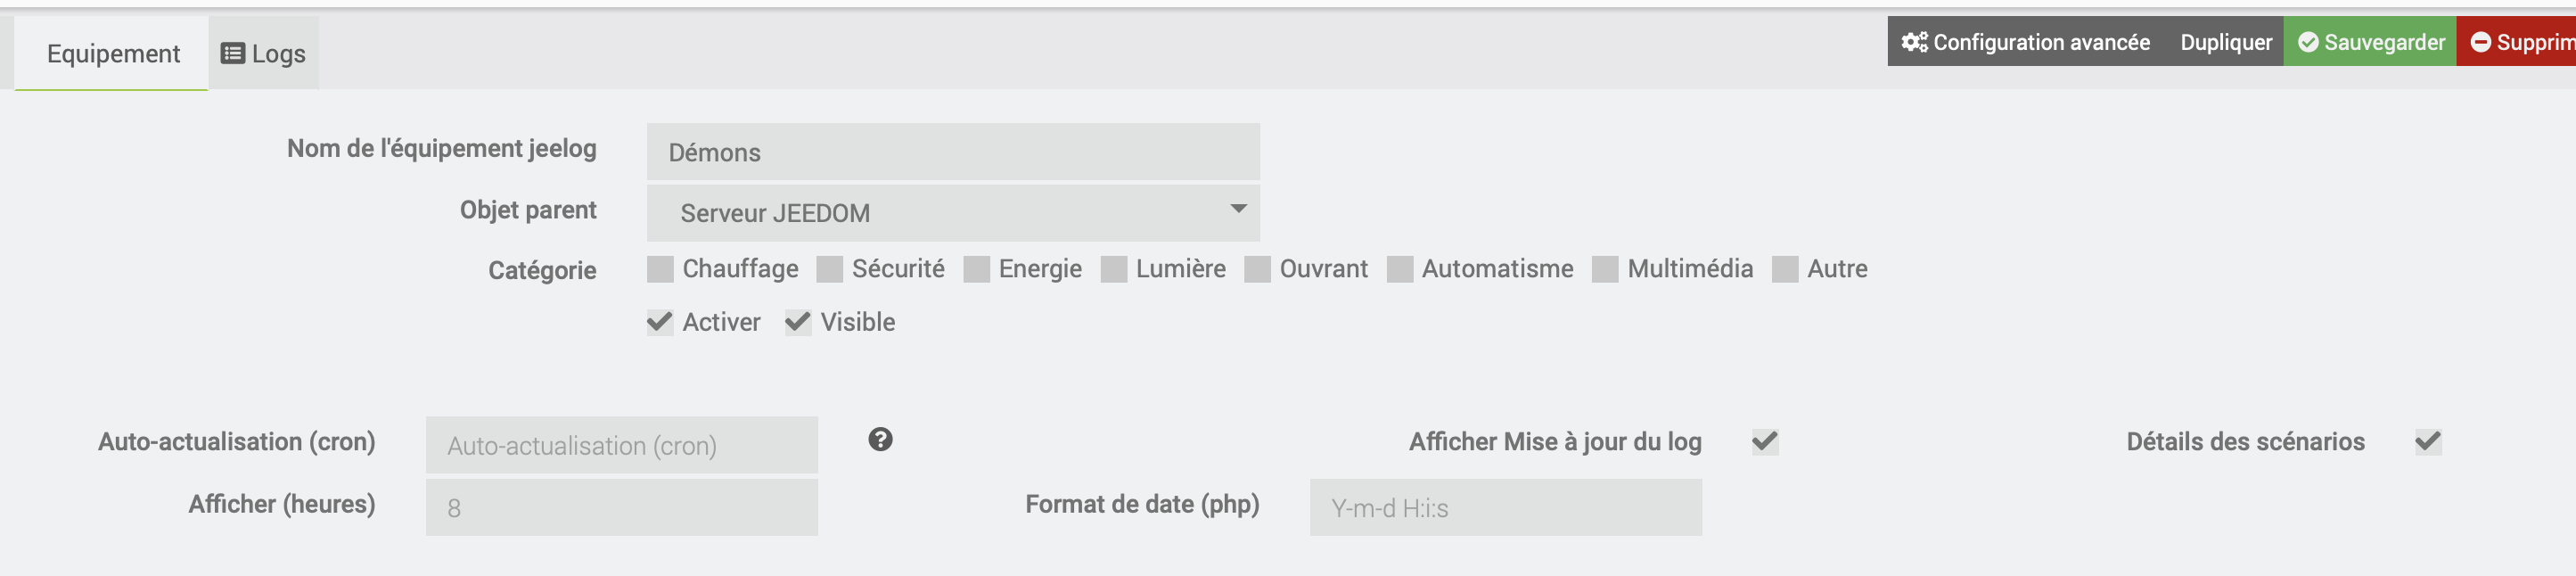Click the Auto-actualisation (cron) input field
The image size is (2576, 576).
click(x=621, y=446)
